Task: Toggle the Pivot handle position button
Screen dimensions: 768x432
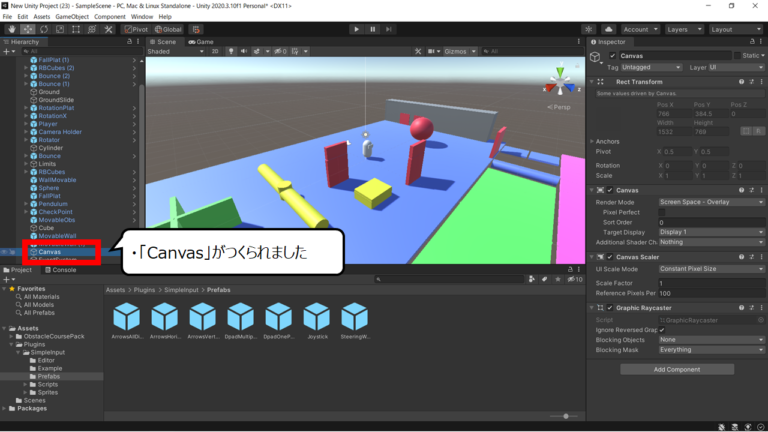Action: click(x=136, y=29)
